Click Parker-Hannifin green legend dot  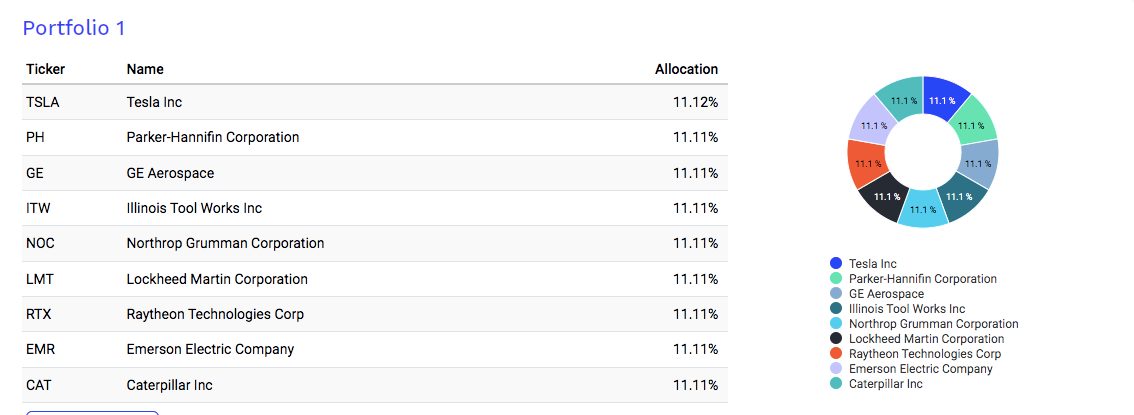coord(836,279)
